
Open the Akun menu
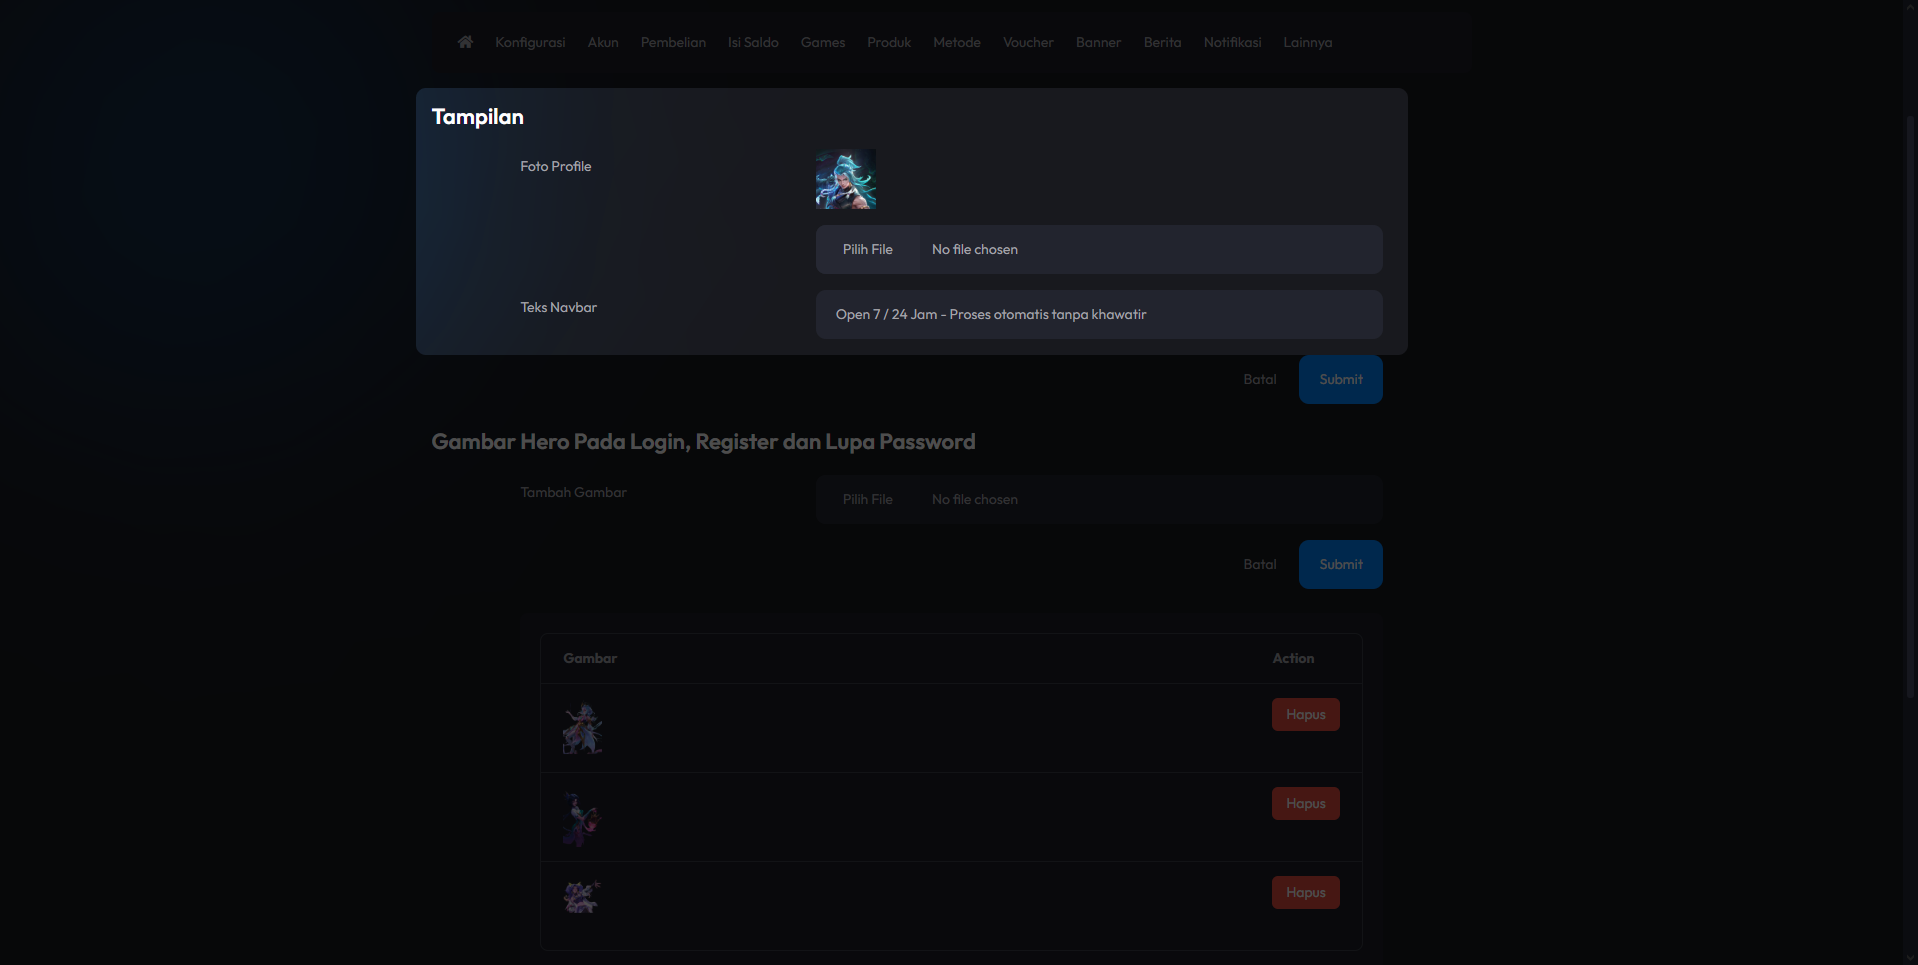[x=603, y=42]
